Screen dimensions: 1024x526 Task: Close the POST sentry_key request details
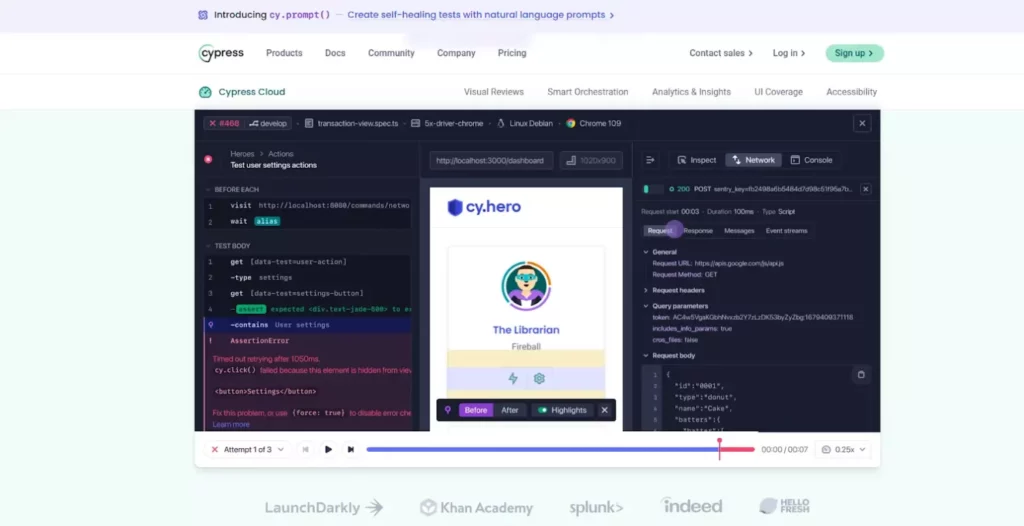865,189
